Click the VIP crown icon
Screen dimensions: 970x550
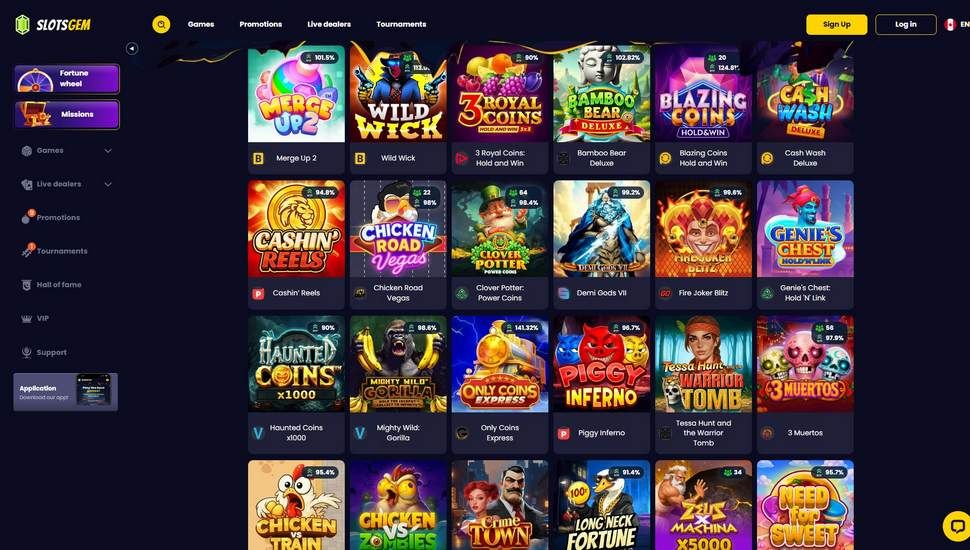click(x=27, y=319)
